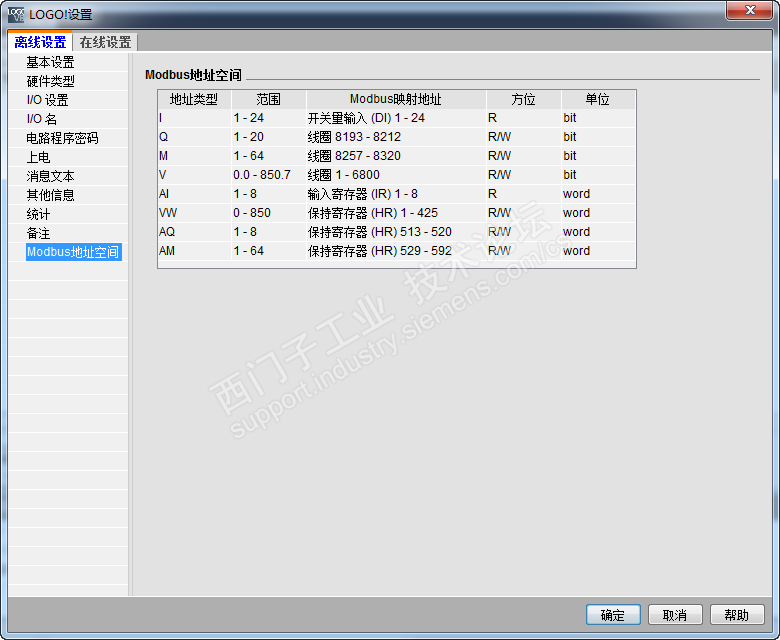The image size is (780, 640).
Task: Select 基本设置 in the sidebar
Action: [50, 62]
